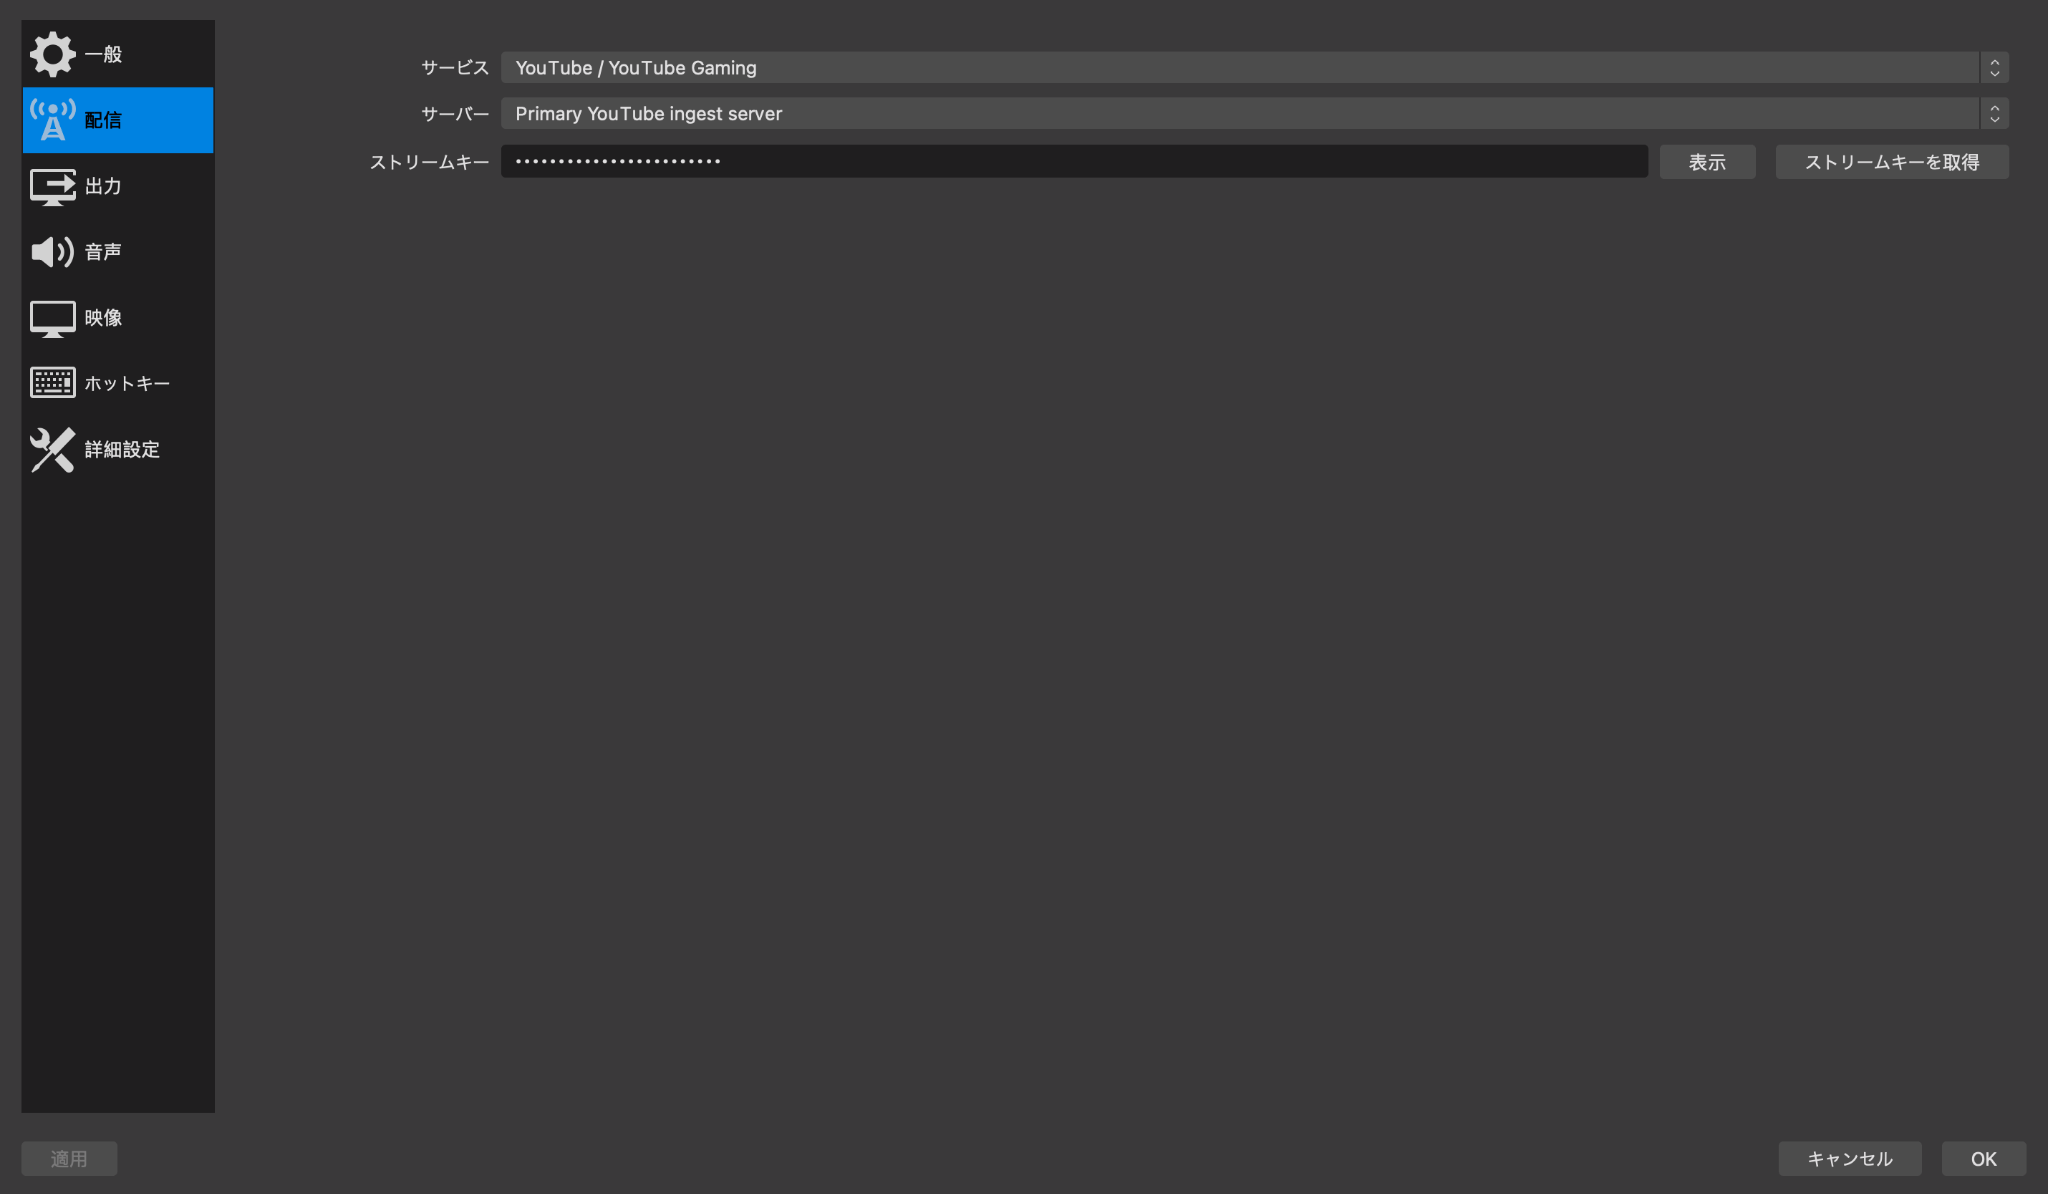
Task: Click the 詳細設定 label in the sidebar
Action: point(122,450)
